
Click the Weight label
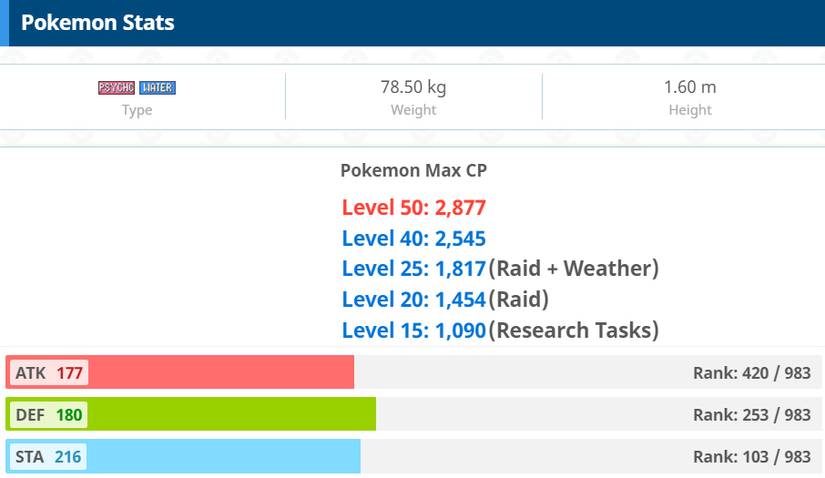click(x=413, y=110)
